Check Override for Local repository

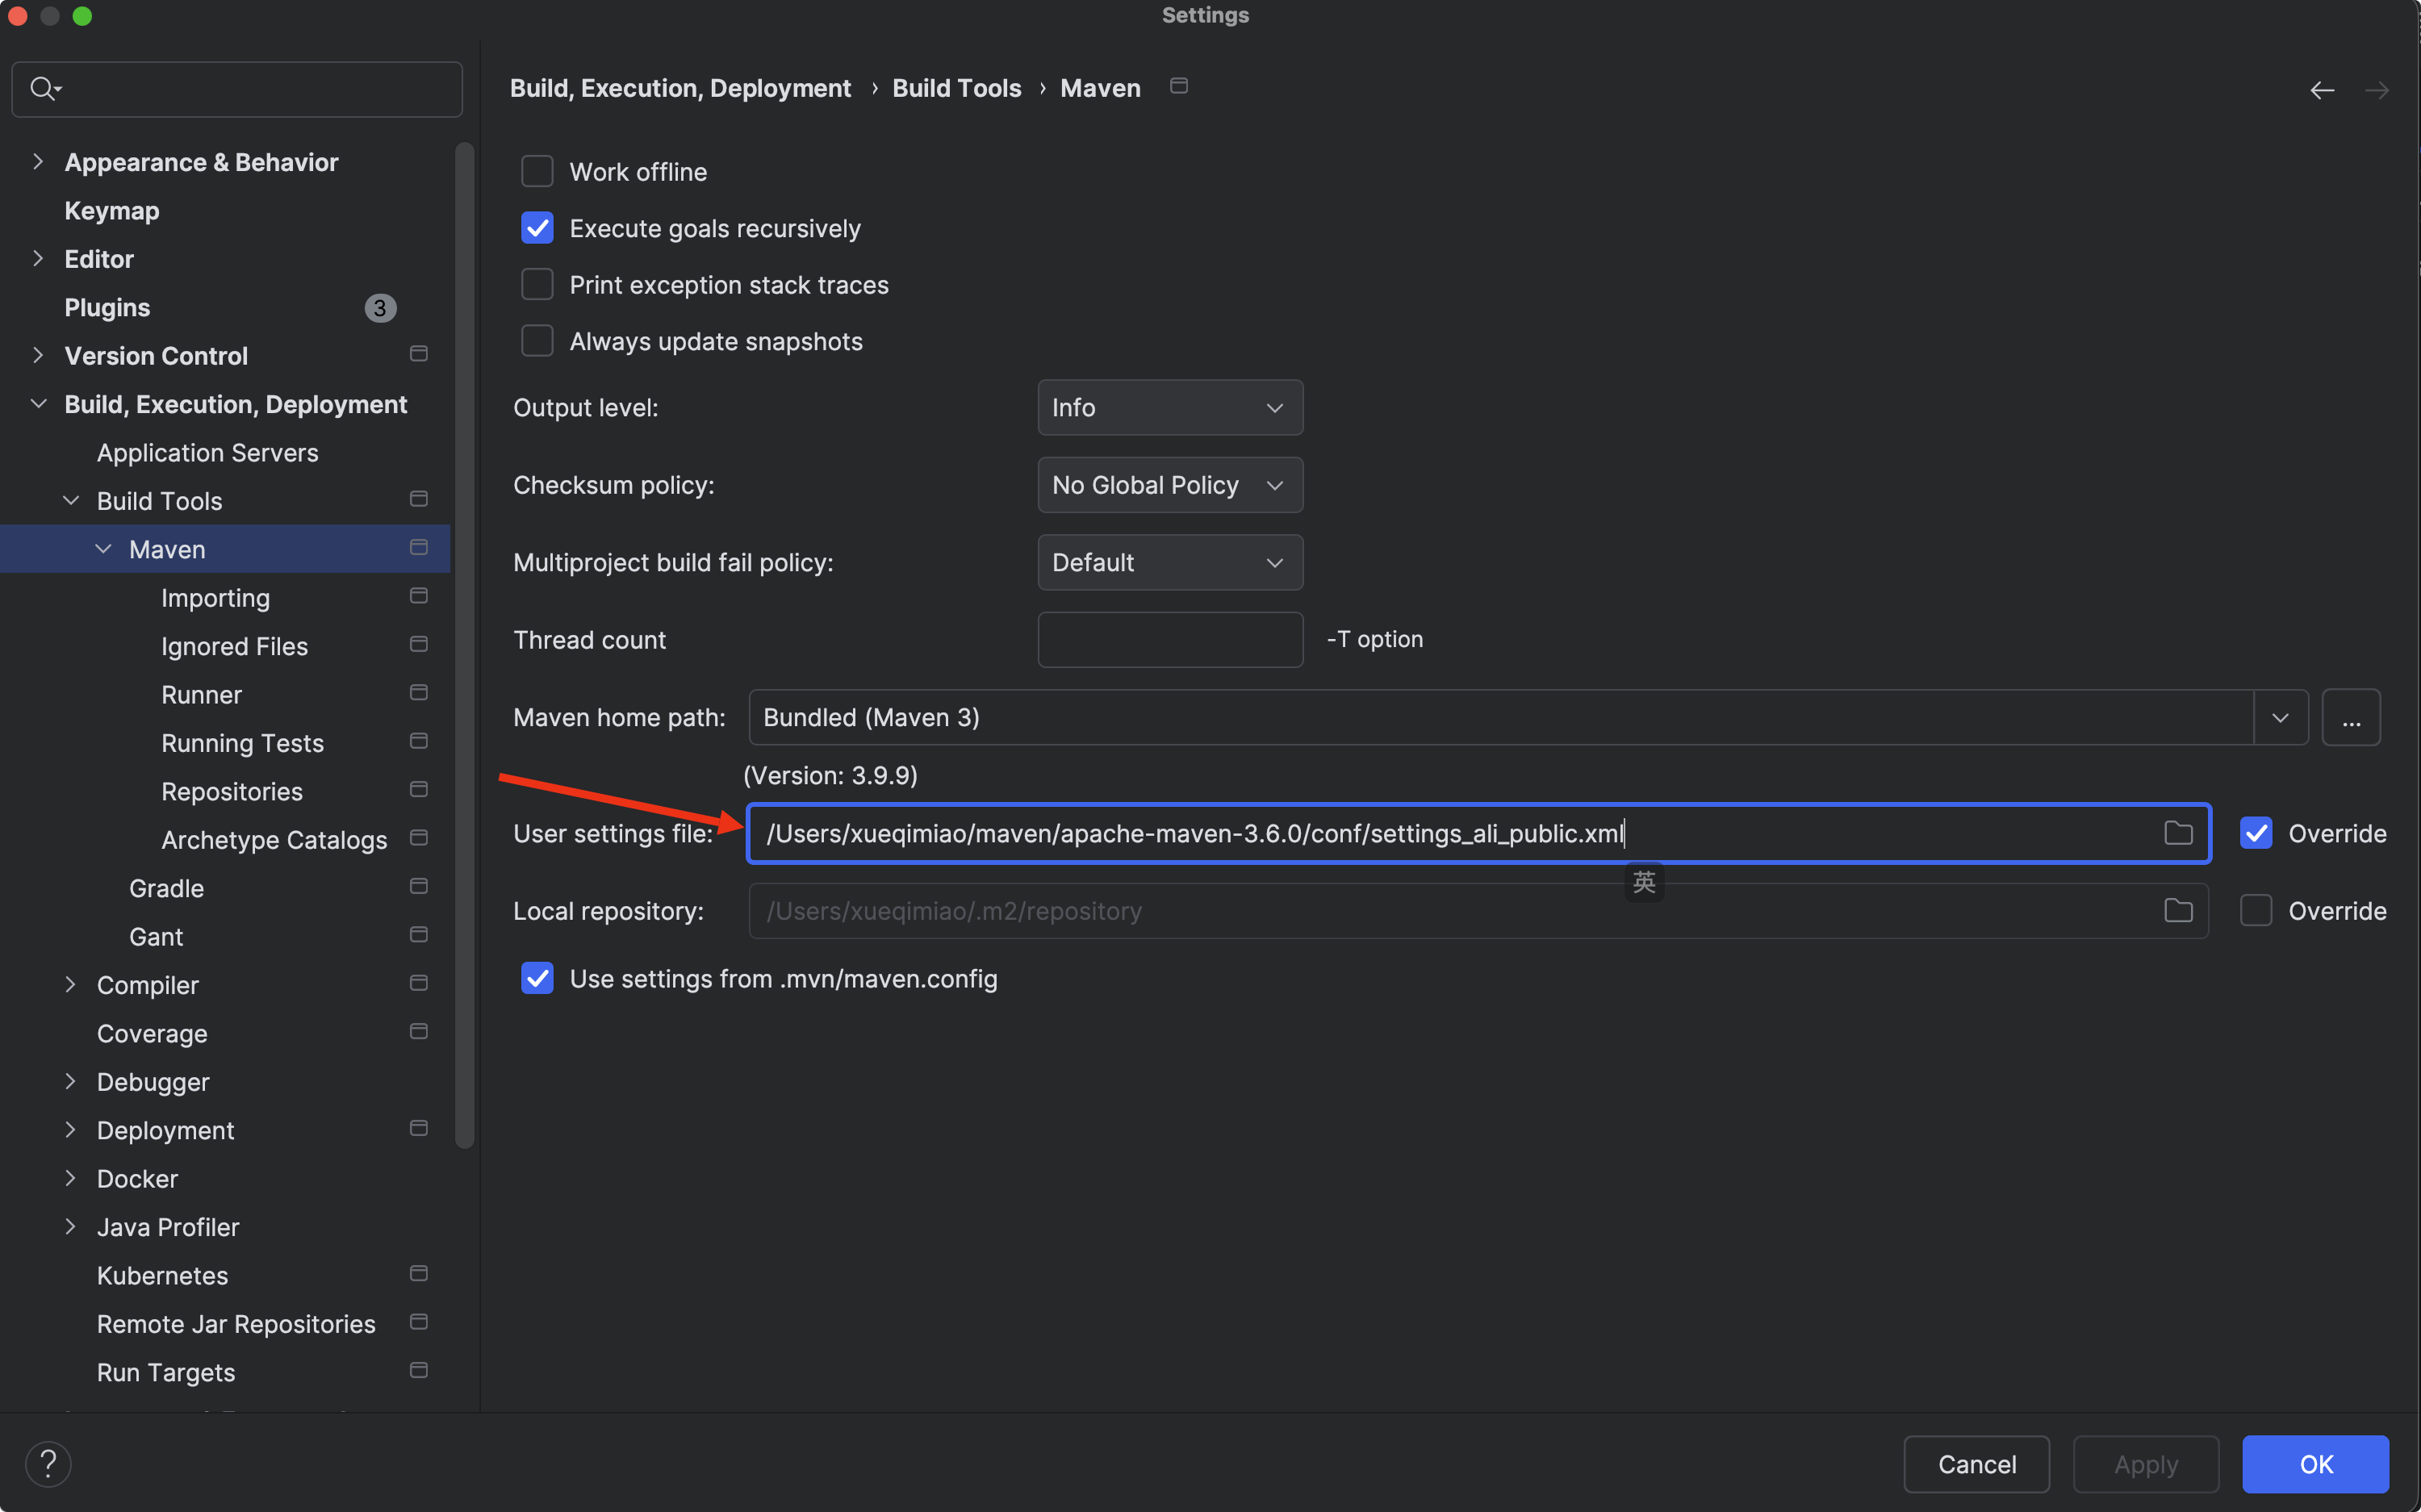click(x=2255, y=911)
